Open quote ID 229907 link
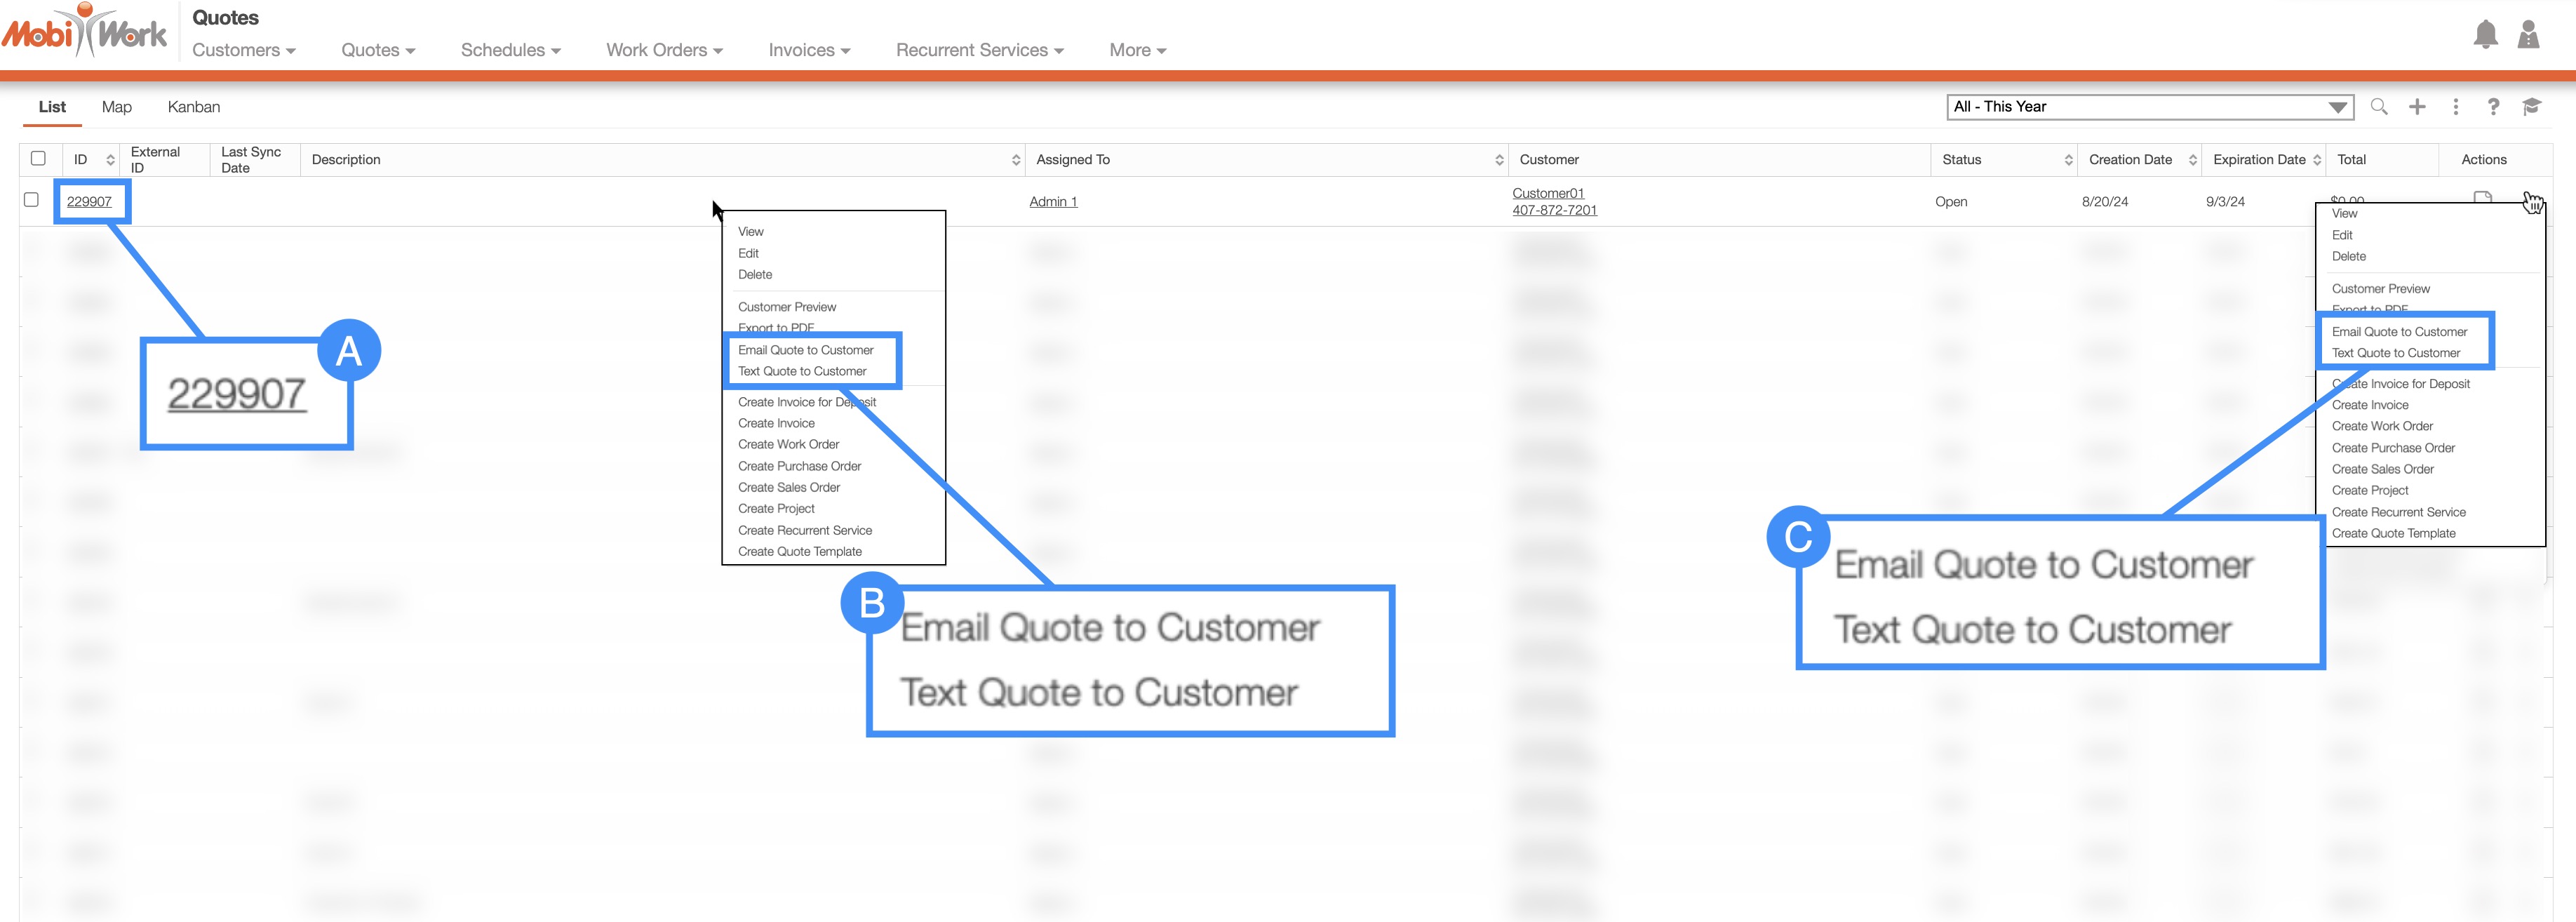The image size is (2576, 922). tap(89, 202)
